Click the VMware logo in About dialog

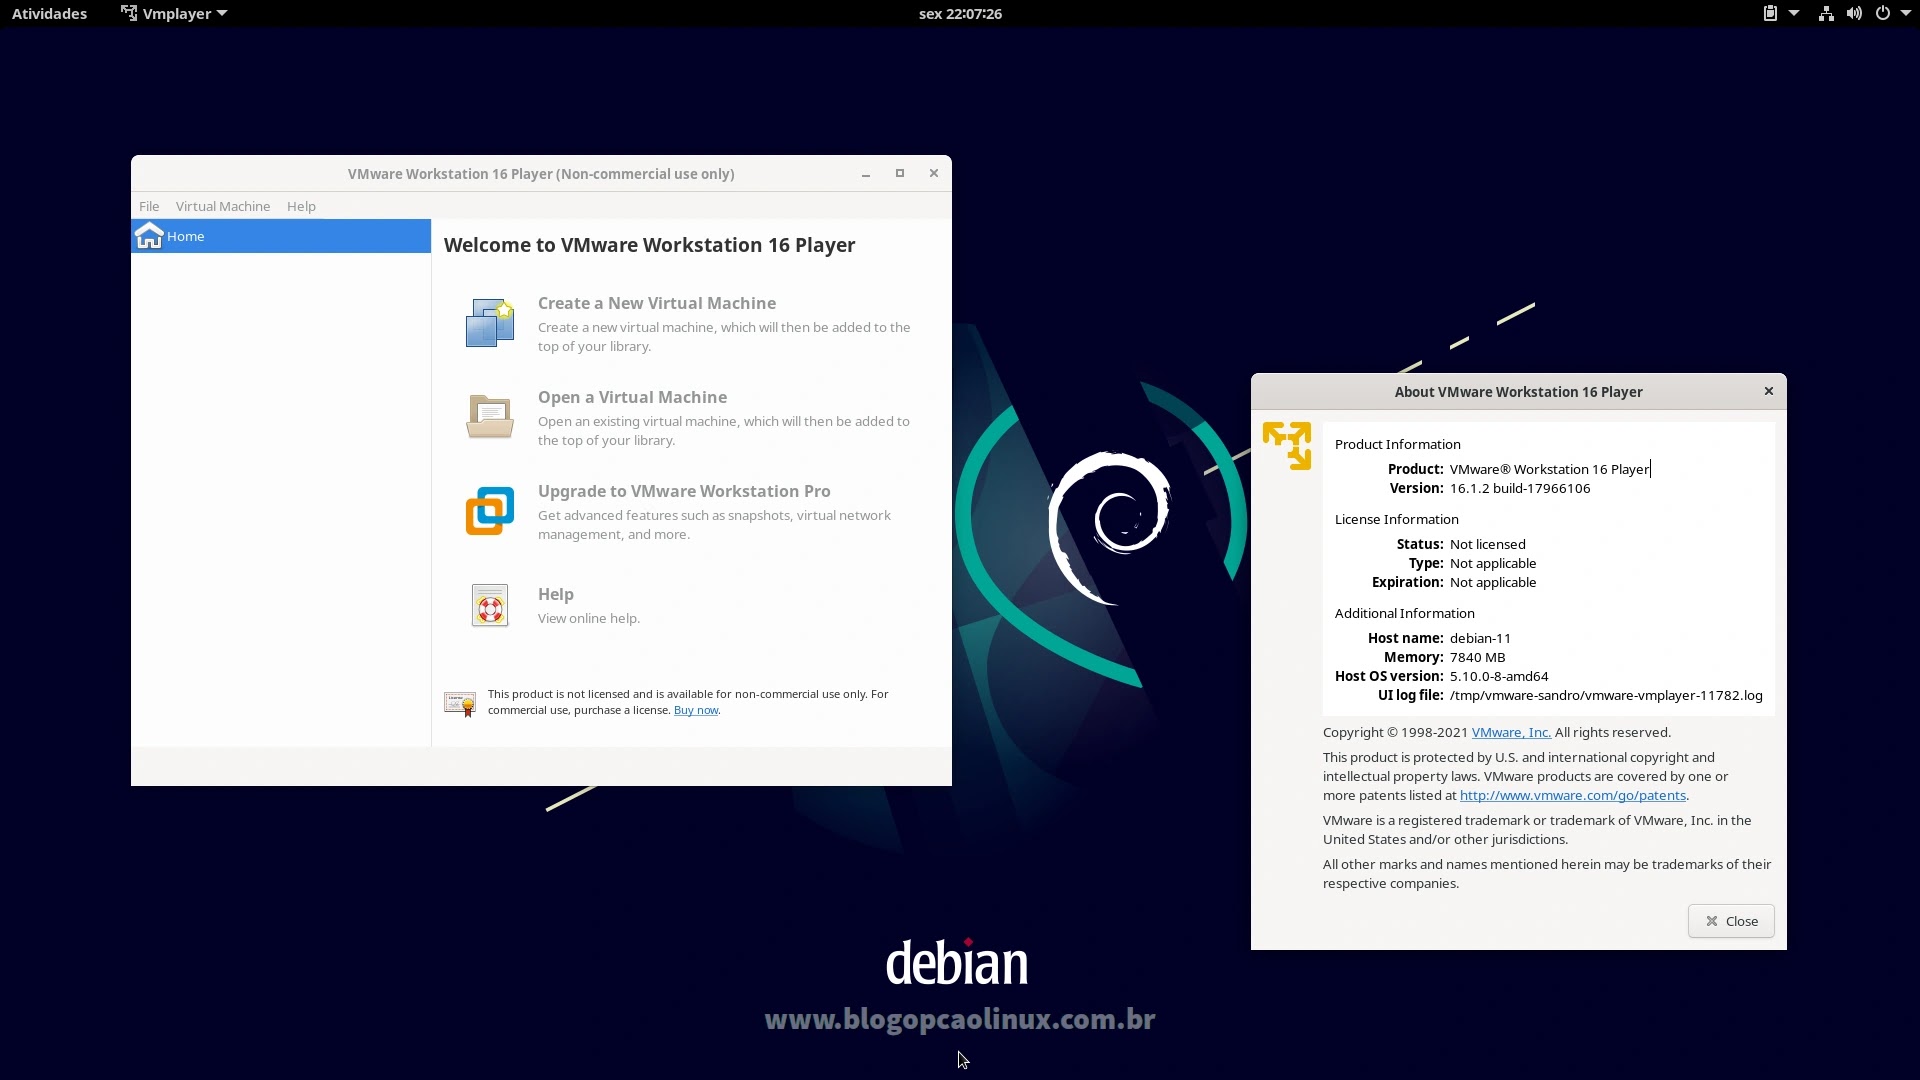coord(1286,445)
